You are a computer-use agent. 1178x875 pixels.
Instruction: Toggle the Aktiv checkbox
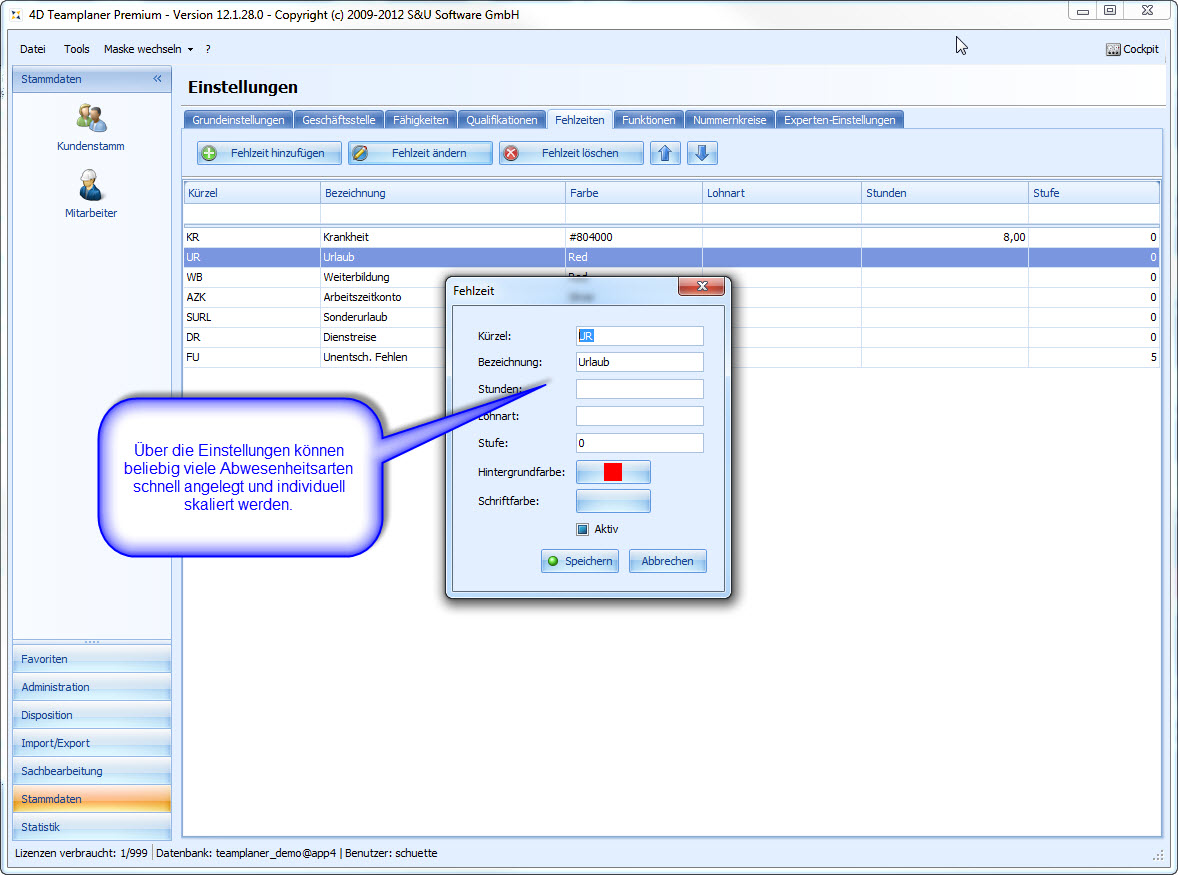583,529
